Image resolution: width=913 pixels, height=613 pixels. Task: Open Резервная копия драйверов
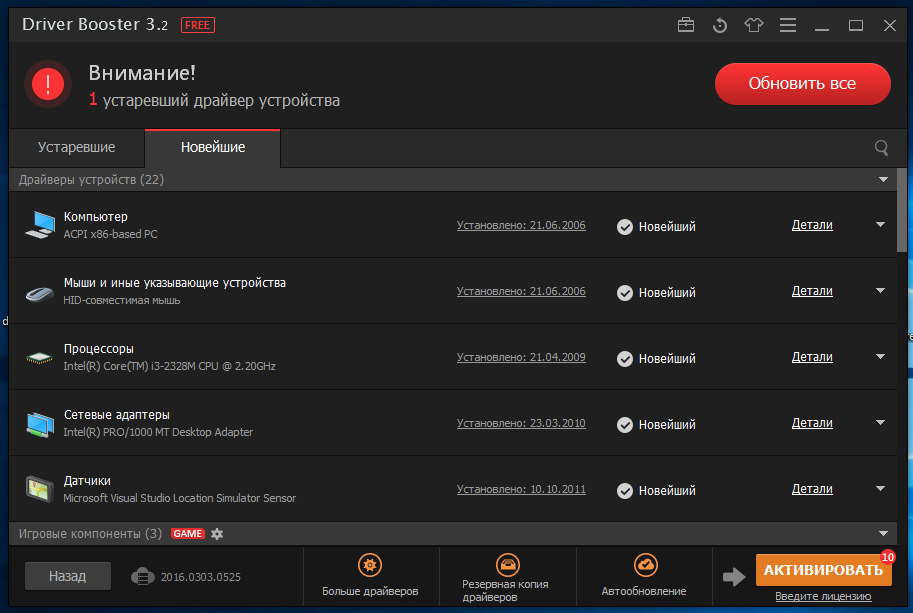pos(508,565)
